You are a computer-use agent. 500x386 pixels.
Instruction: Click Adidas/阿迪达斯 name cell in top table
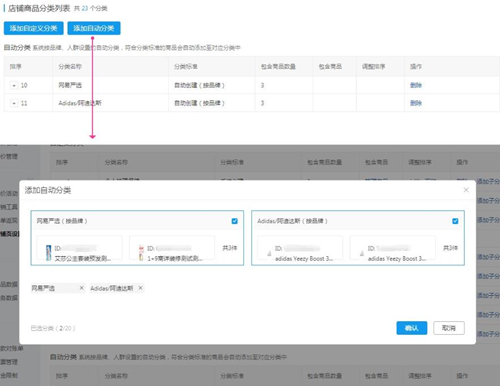pos(80,103)
